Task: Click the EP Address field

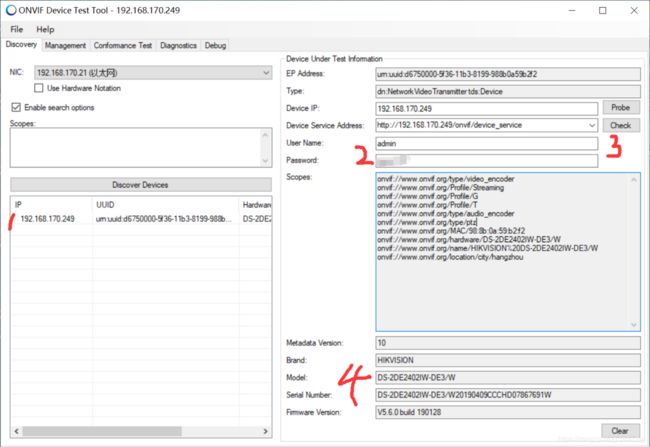Action: 508,74
